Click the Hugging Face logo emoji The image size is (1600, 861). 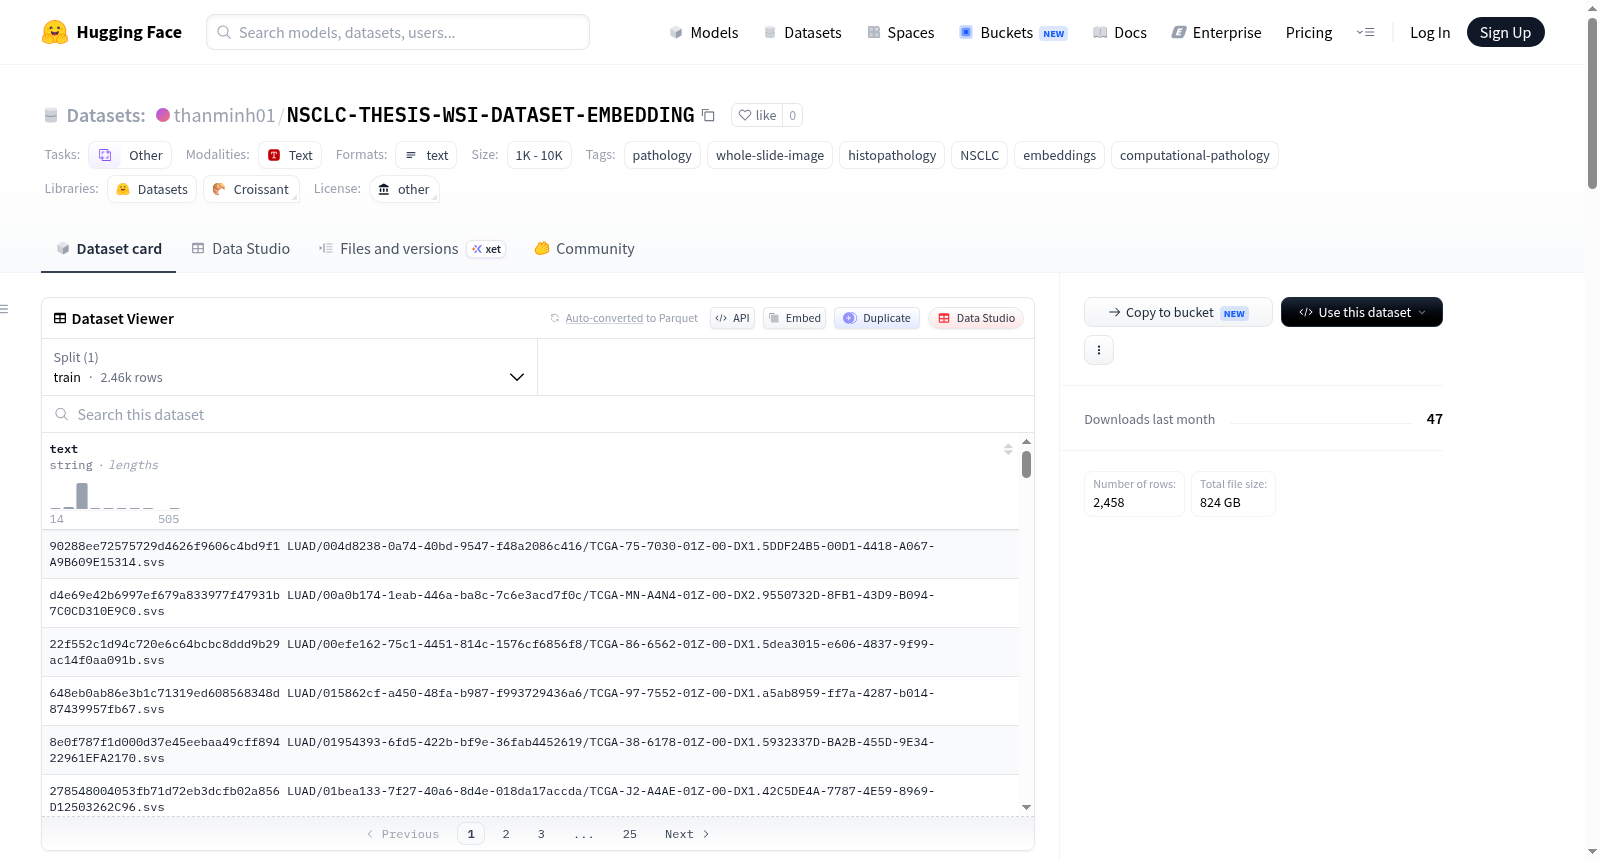pyautogui.click(x=55, y=32)
